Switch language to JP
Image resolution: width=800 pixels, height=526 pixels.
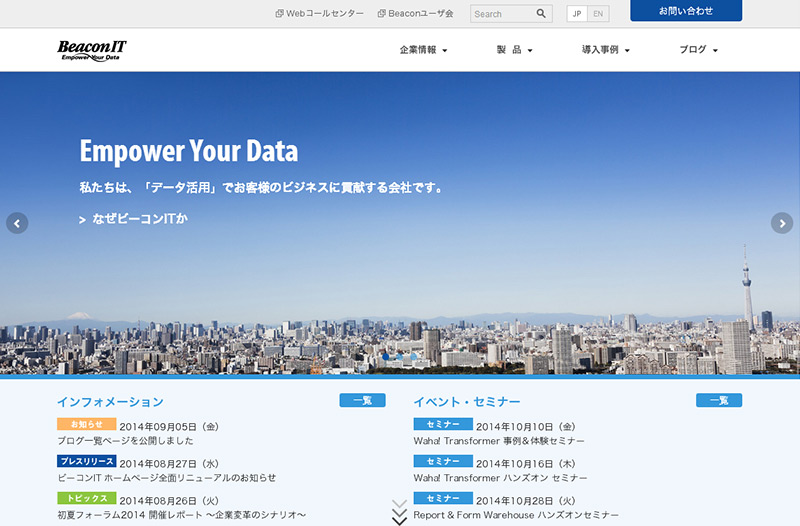577,14
